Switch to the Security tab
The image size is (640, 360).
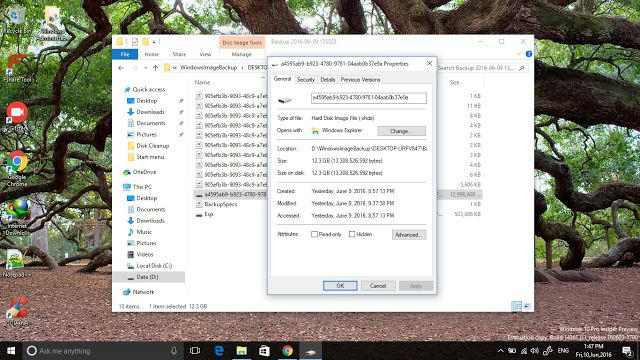tap(305, 80)
